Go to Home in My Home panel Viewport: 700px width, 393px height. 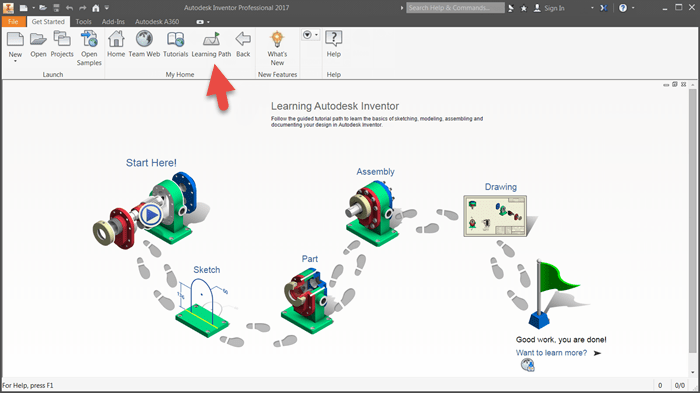click(116, 39)
